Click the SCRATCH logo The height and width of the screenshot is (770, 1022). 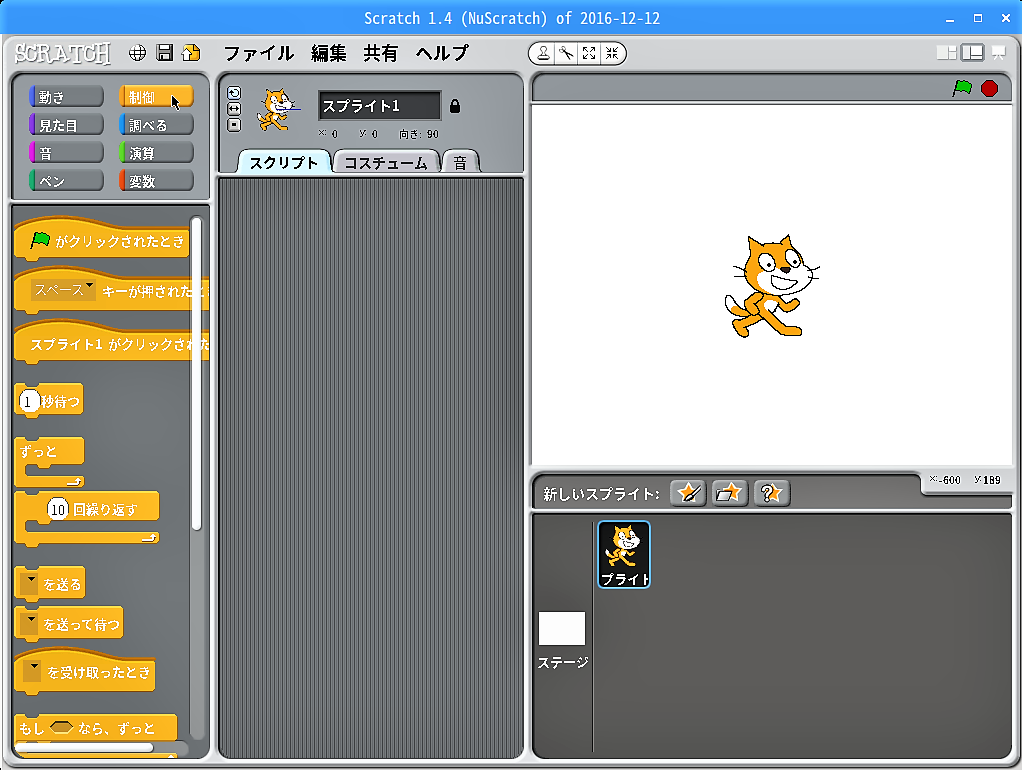63,53
